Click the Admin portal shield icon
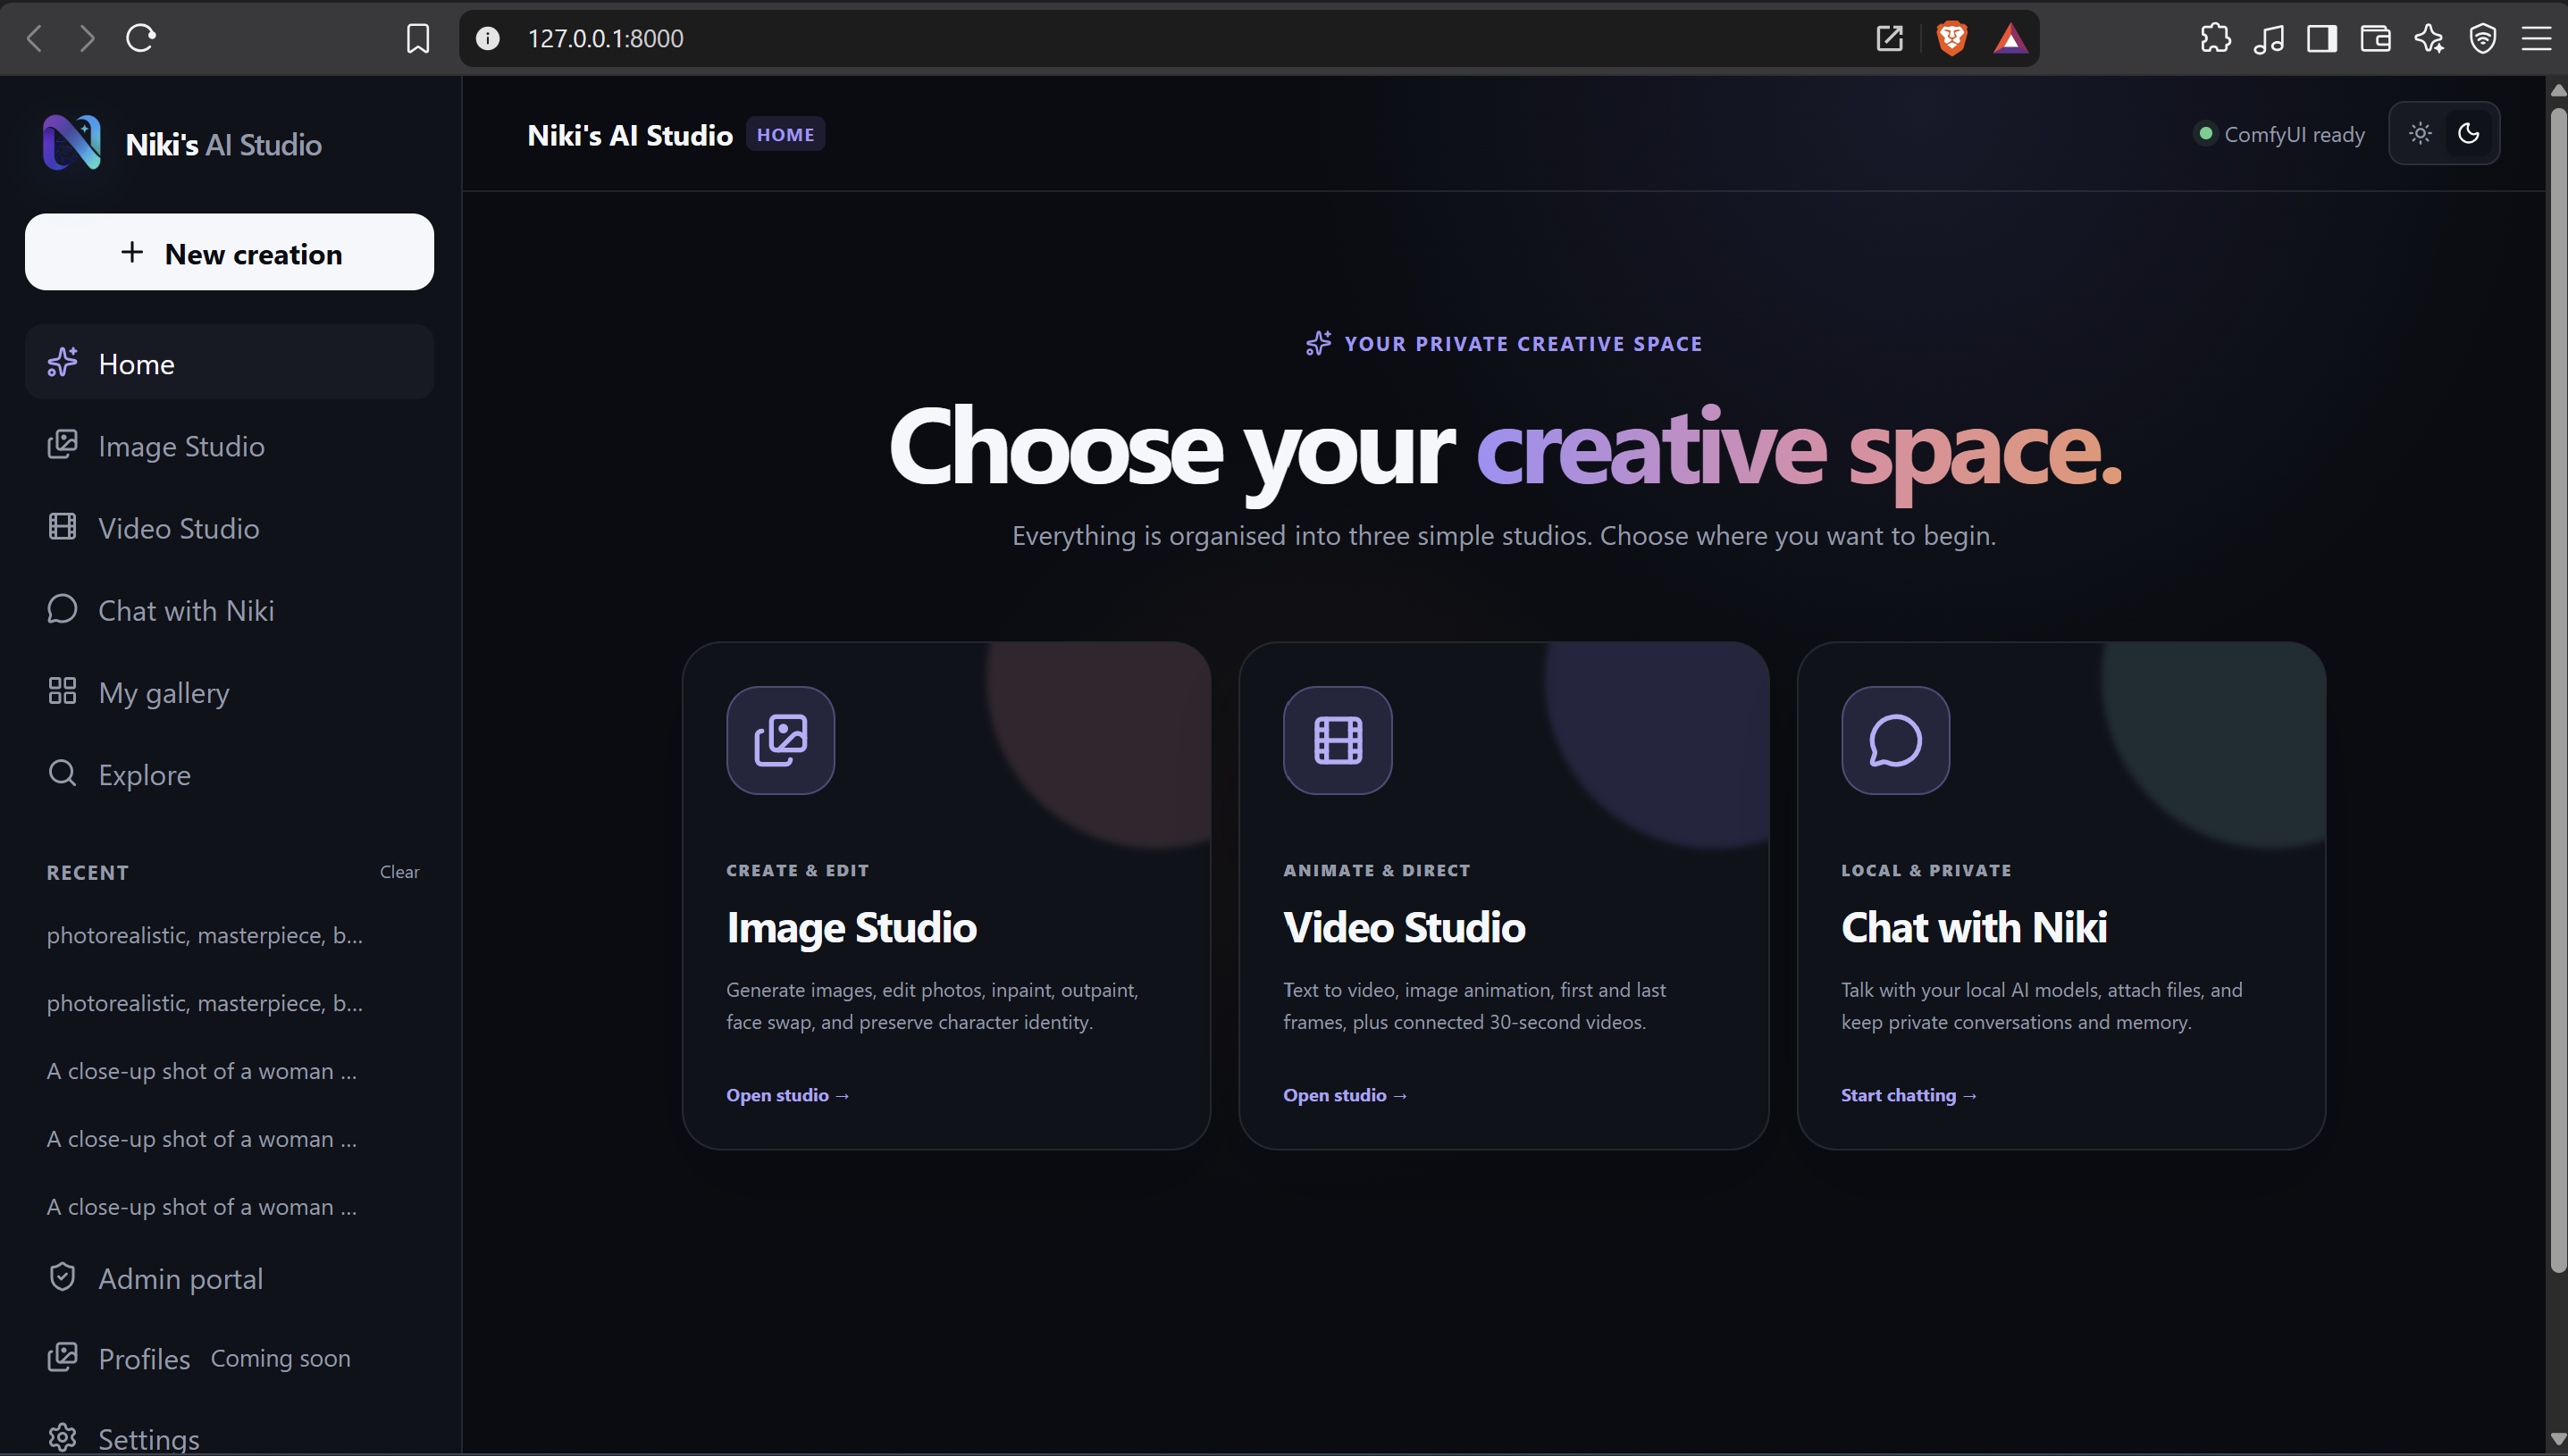This screenshot has width=2568, height=1456. click(x=62, y=1277)
